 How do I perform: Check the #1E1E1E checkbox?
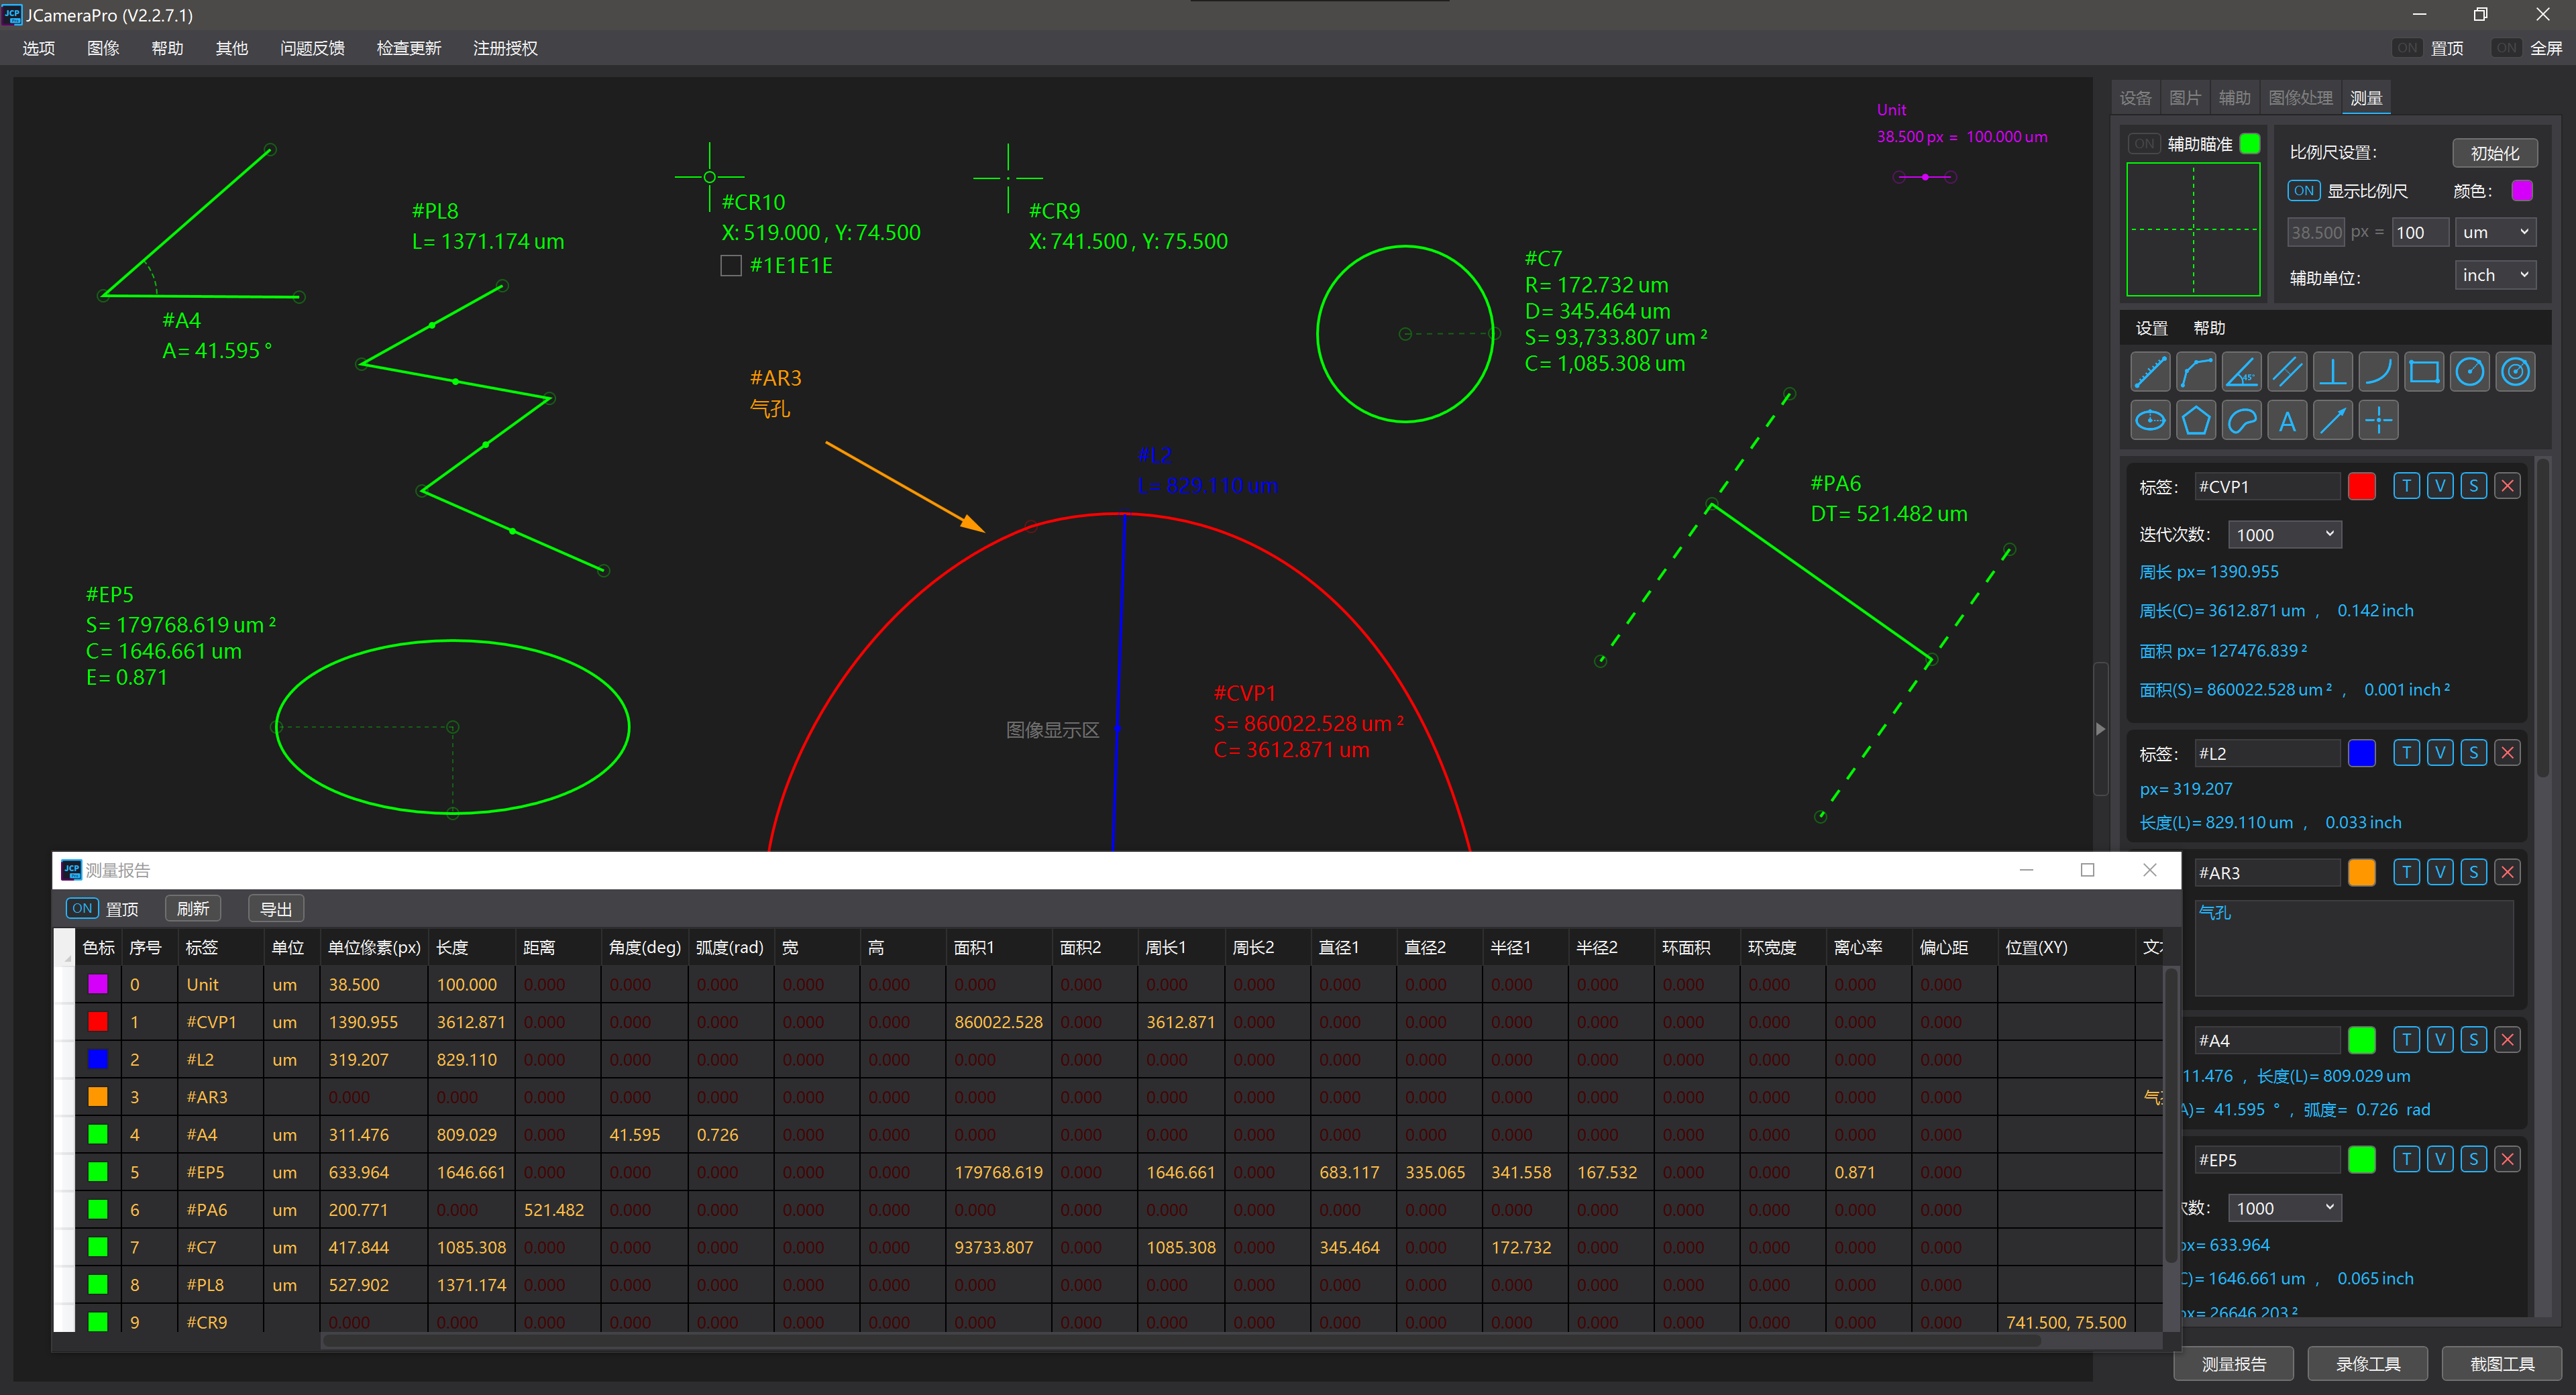pyautogui.click(x=731, y=265)
